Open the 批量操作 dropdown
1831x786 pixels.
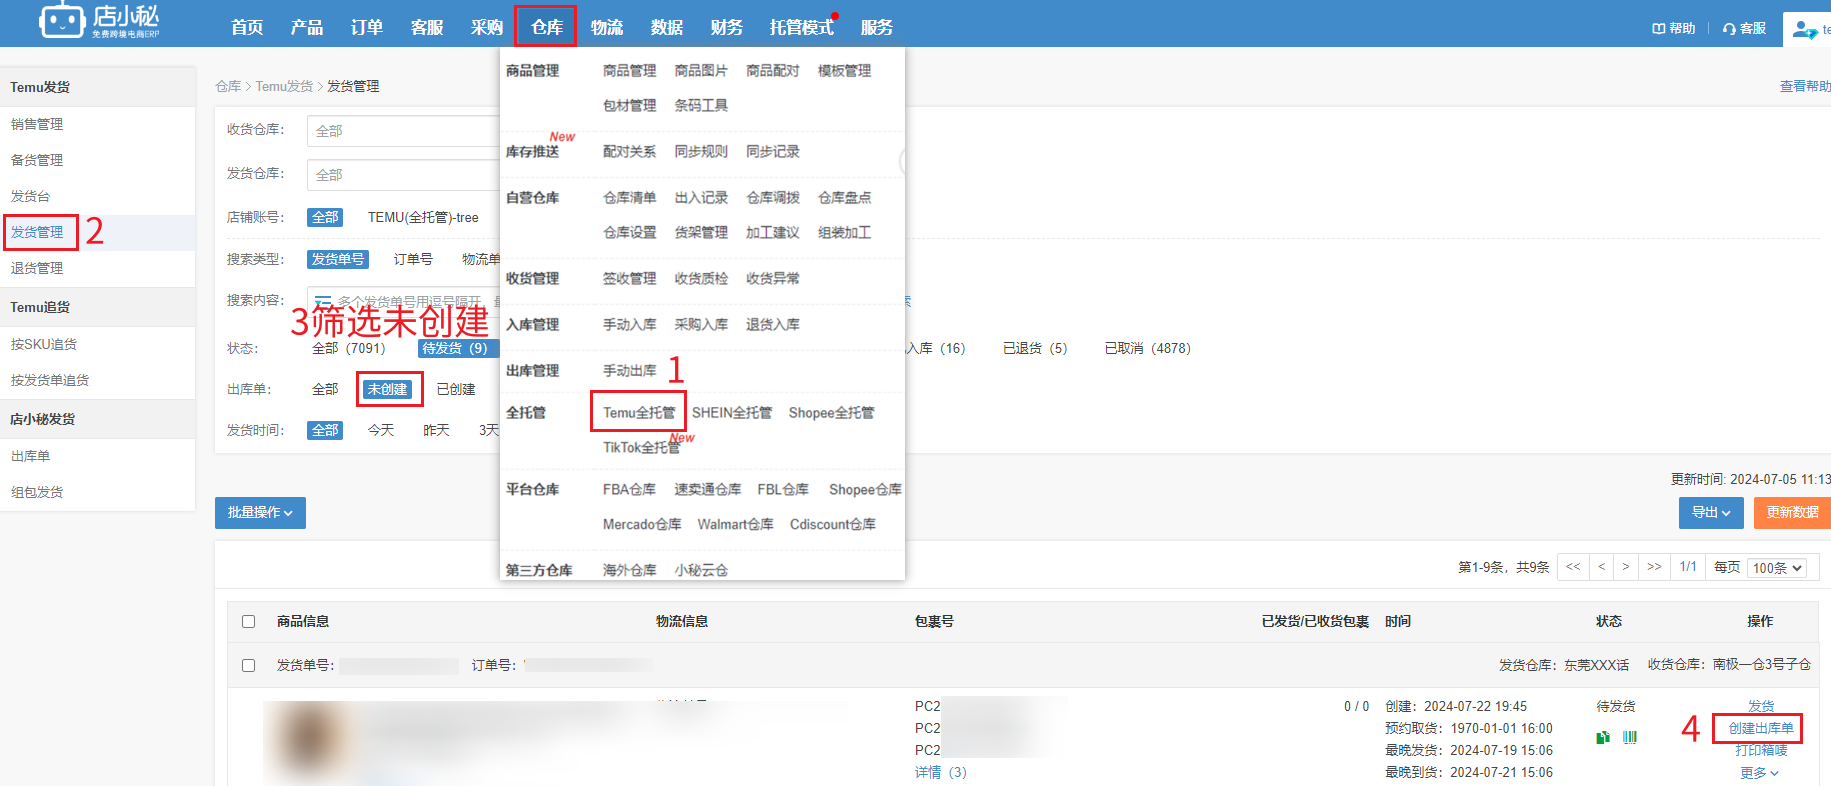pos(260,513)
